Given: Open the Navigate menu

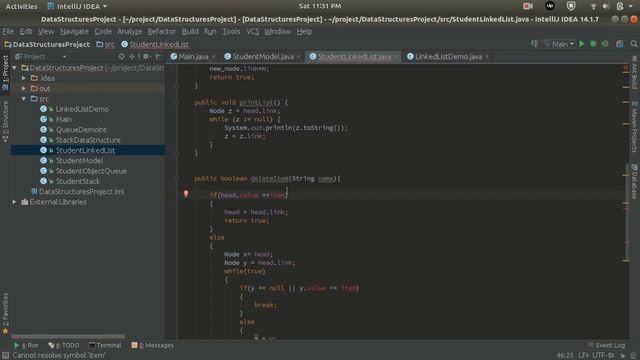Looking at the screenshot, I should (x=74, y=31).
